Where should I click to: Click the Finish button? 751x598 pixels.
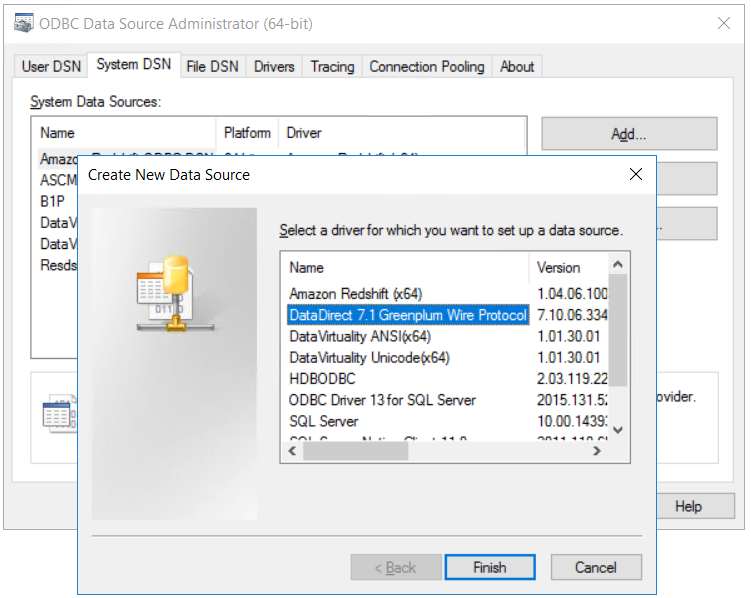489,567
